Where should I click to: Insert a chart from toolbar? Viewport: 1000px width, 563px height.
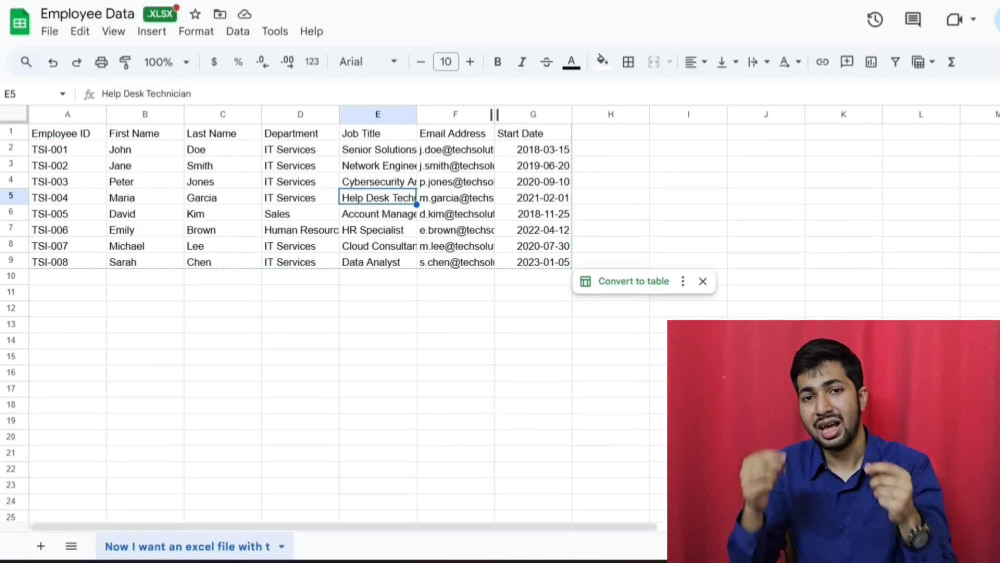[871, 62]
